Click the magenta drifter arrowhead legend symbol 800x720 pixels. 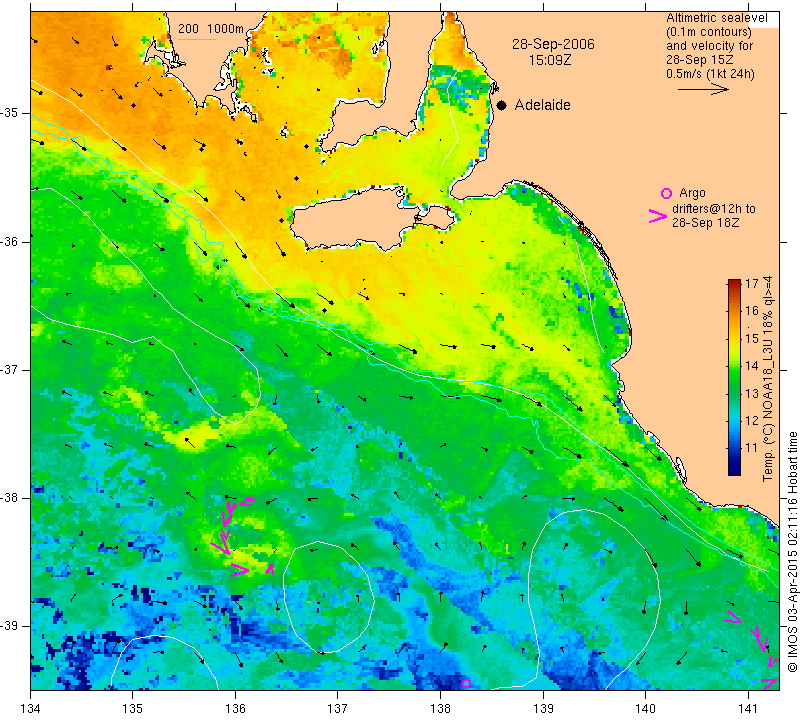[658, 216]
